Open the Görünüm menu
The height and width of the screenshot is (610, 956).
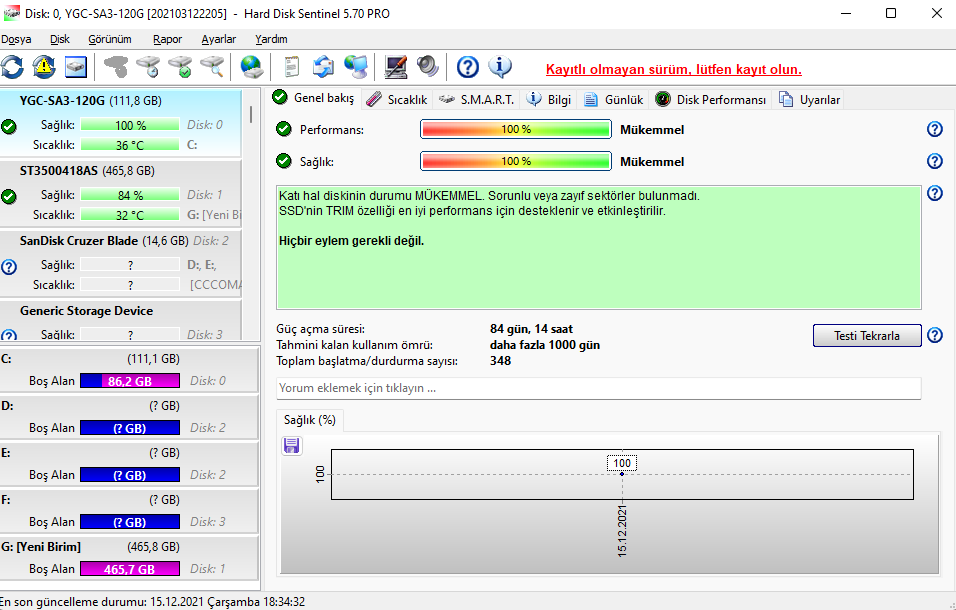(110, 39)
